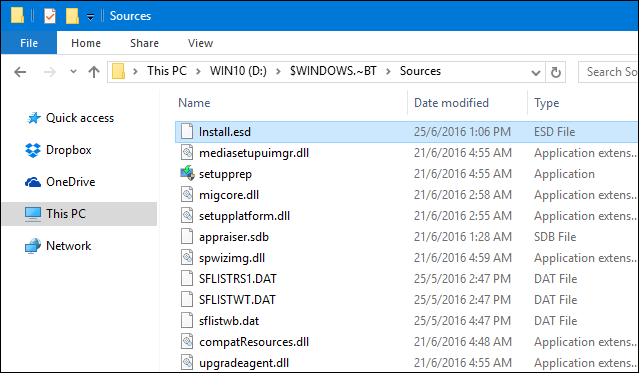The image size is (639, 373).
Task: Select Quick access in the navigation pane
Action: tap(79, 118)
